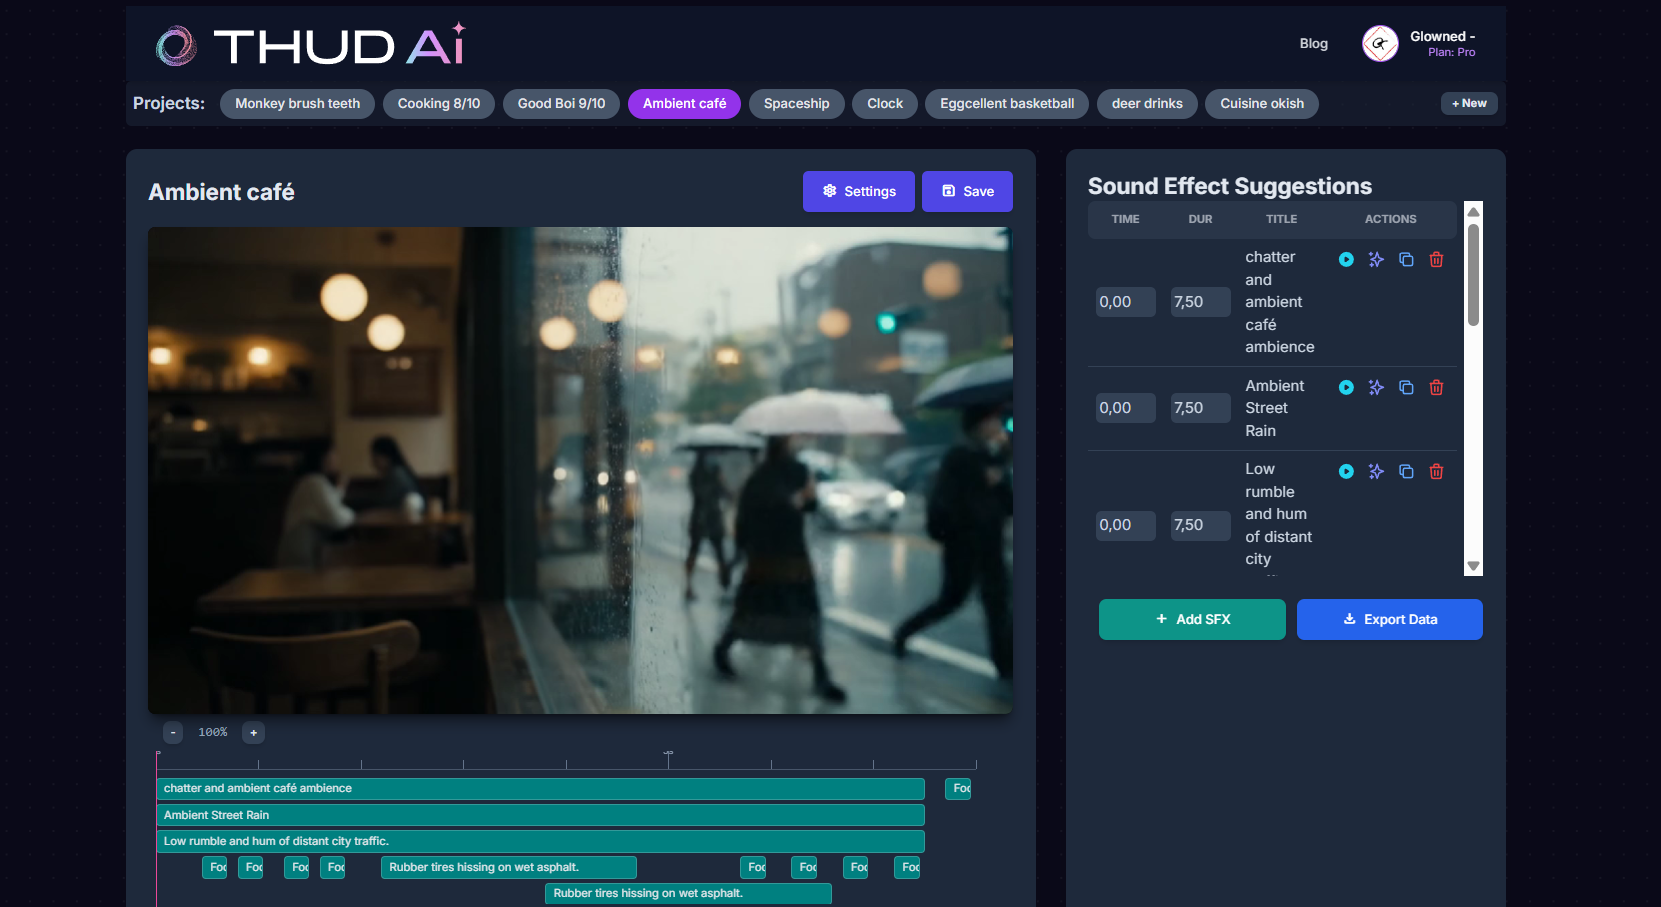1661x907 pixels.
Task: Click the TITLE column header
Action: tap(1281, 219)
